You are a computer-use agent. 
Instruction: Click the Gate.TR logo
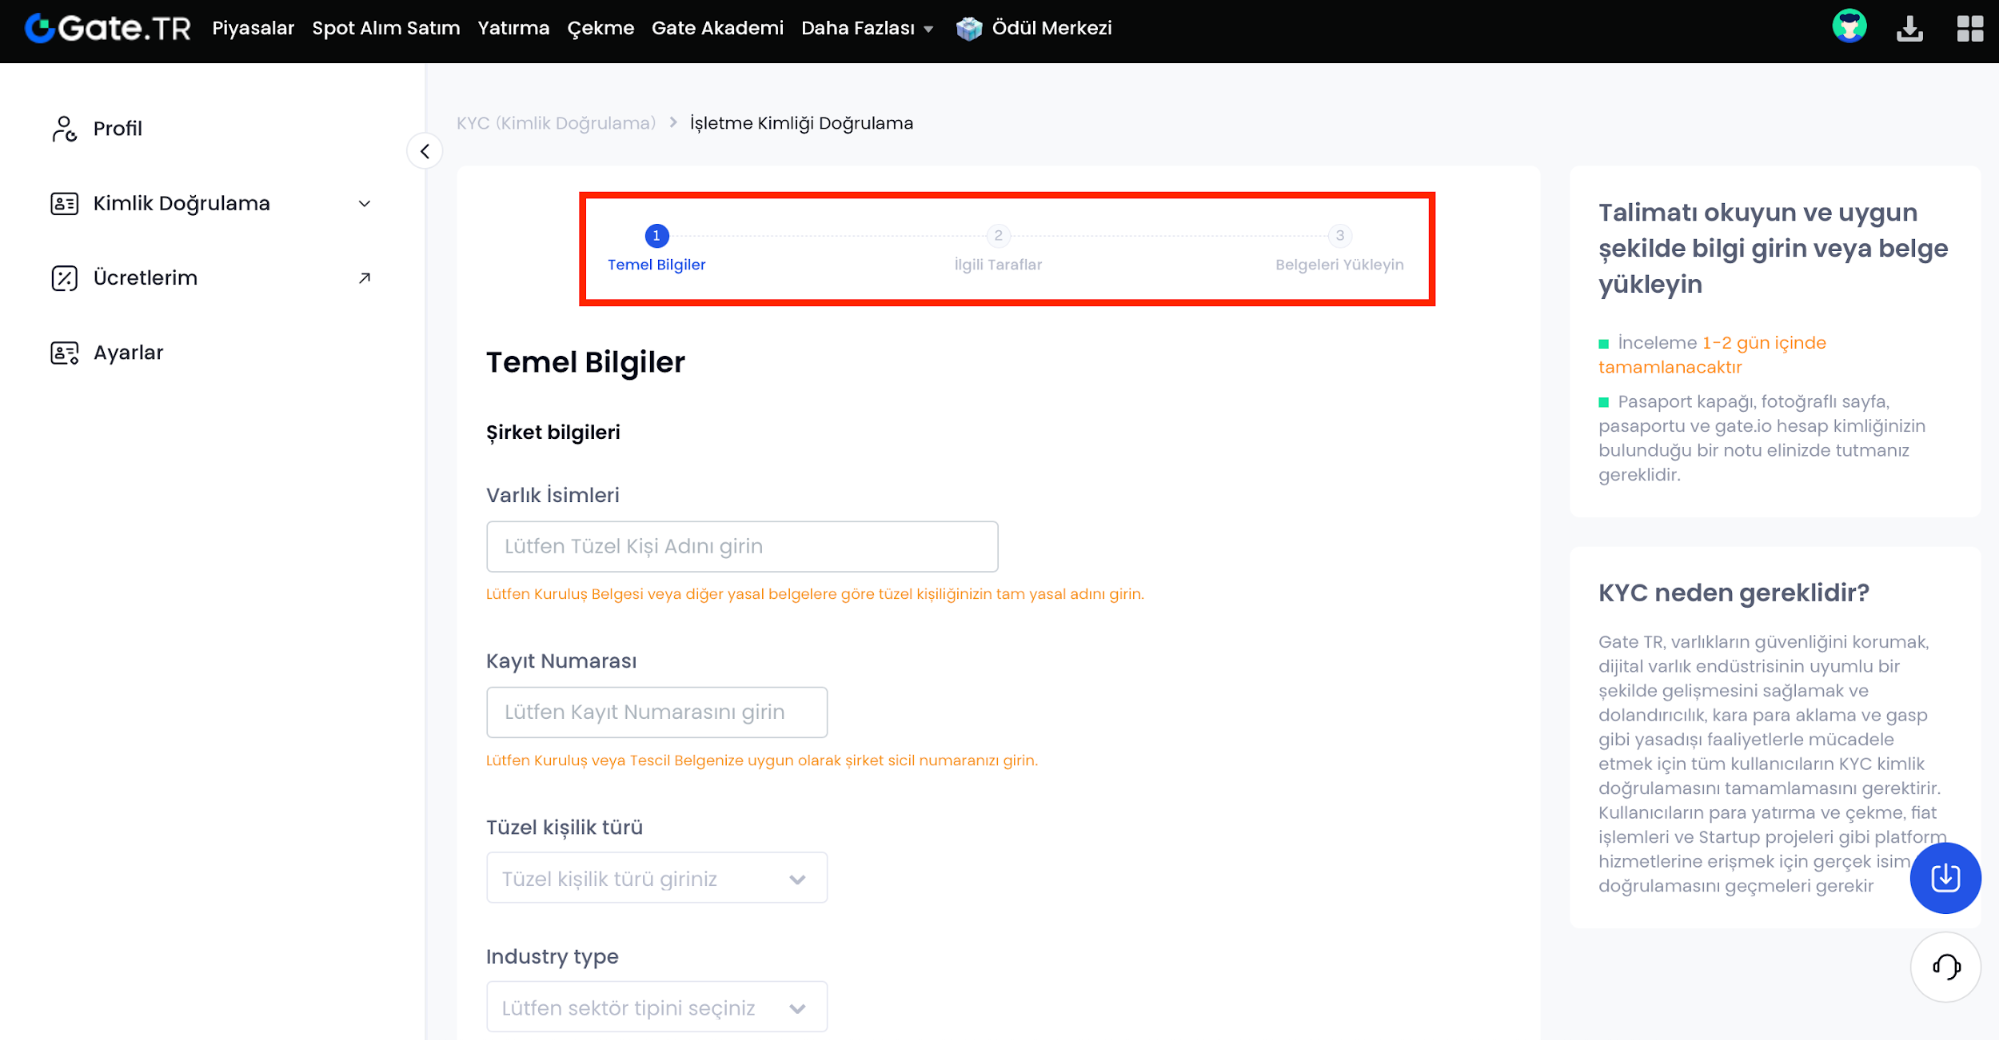(108, 28)
